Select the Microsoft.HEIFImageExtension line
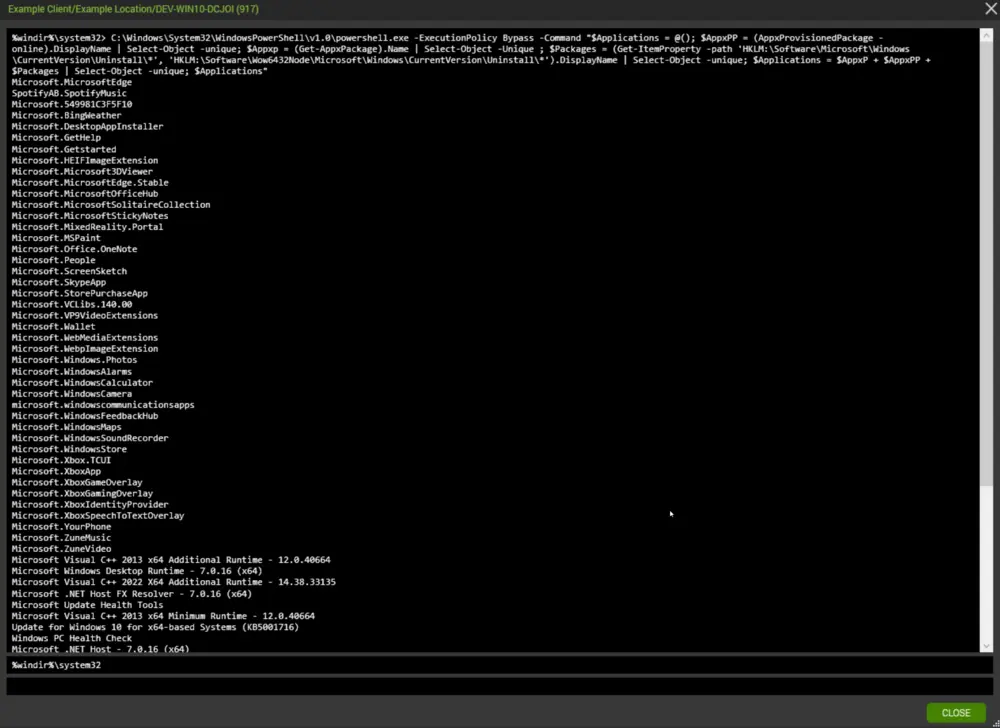 tap(85, 160)
